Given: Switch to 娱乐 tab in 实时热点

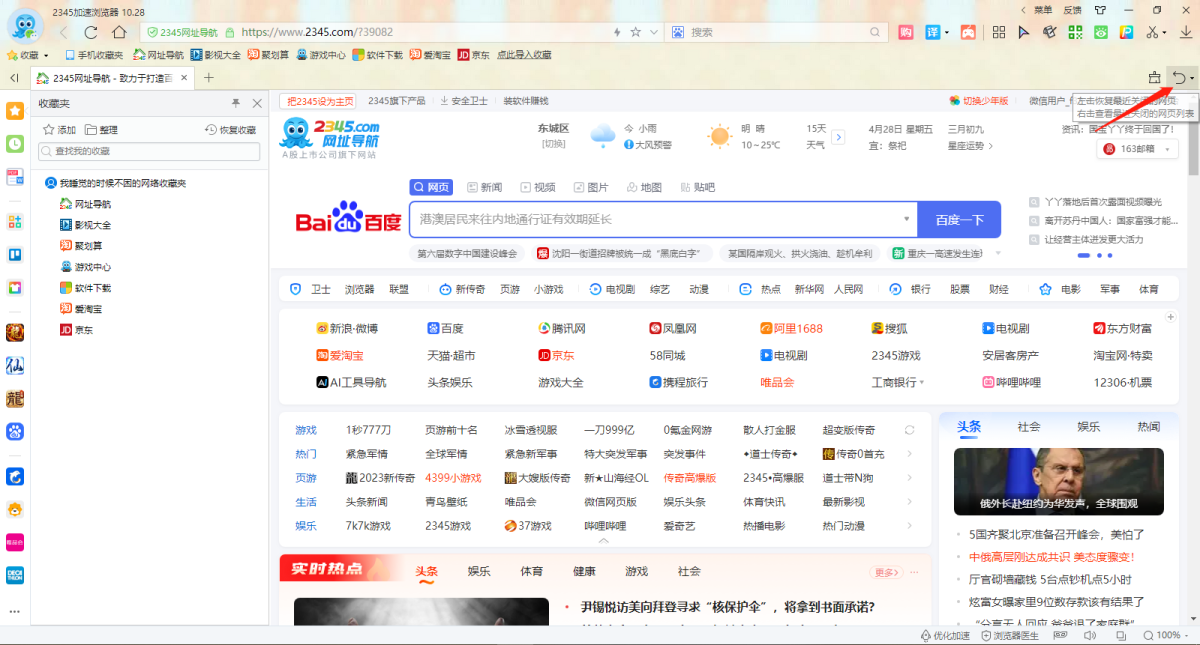Looking at the screenshot, I should [x=479, y=571].
